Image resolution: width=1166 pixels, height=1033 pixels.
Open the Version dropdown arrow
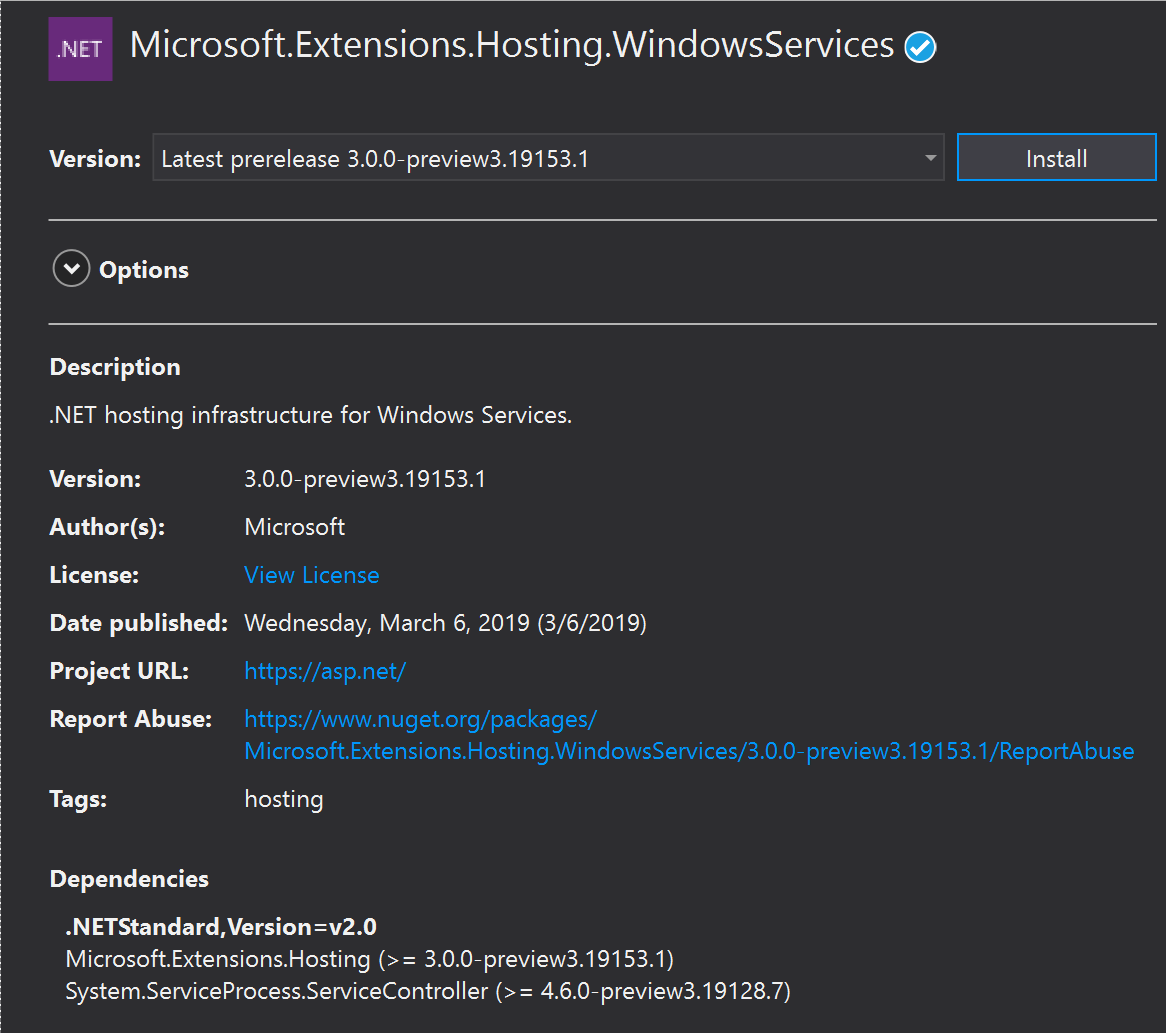click(x=930, y=158)
